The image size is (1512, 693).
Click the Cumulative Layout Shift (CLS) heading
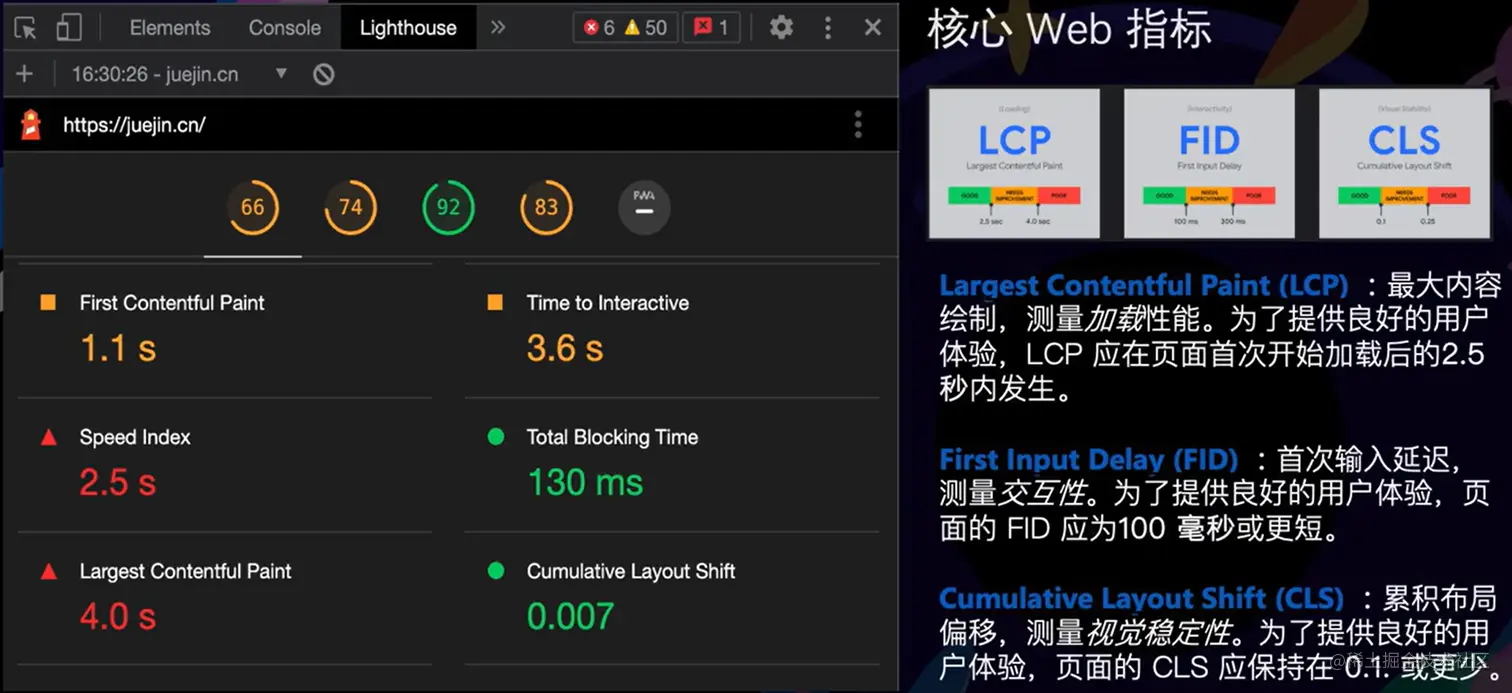pyautogui.click(x=1141, y=598)
